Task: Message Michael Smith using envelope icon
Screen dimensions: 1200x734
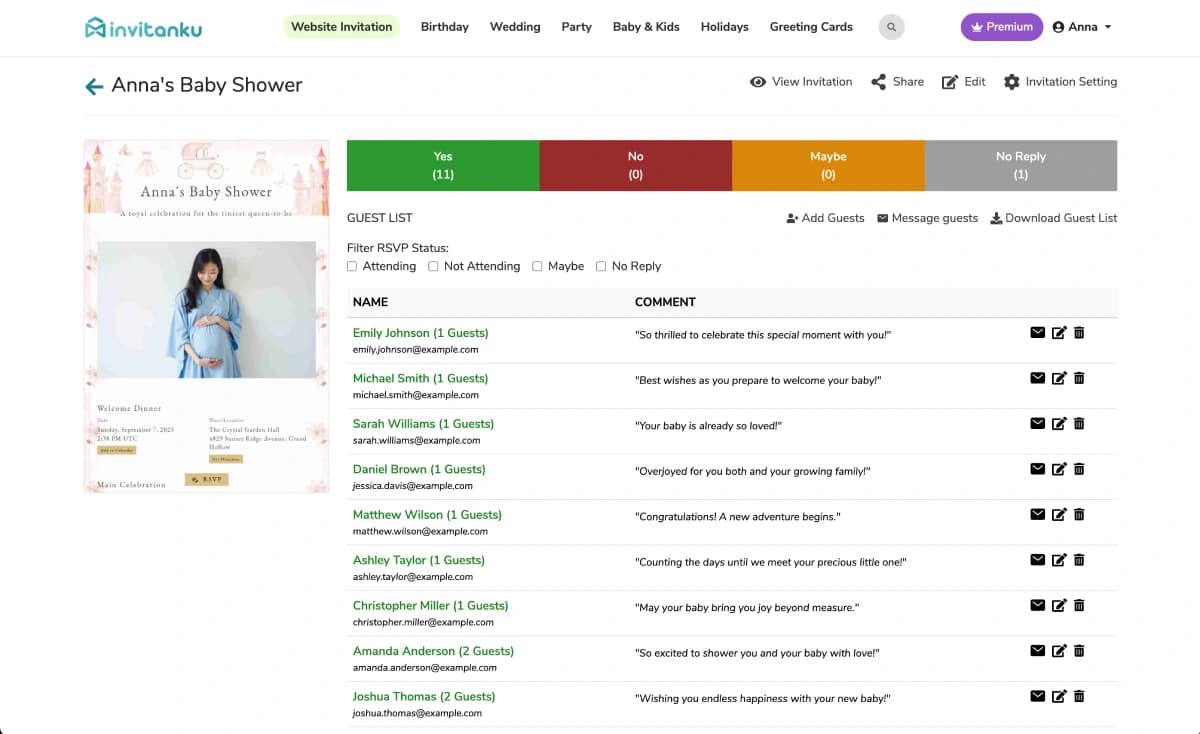Action: (1037, 378)
